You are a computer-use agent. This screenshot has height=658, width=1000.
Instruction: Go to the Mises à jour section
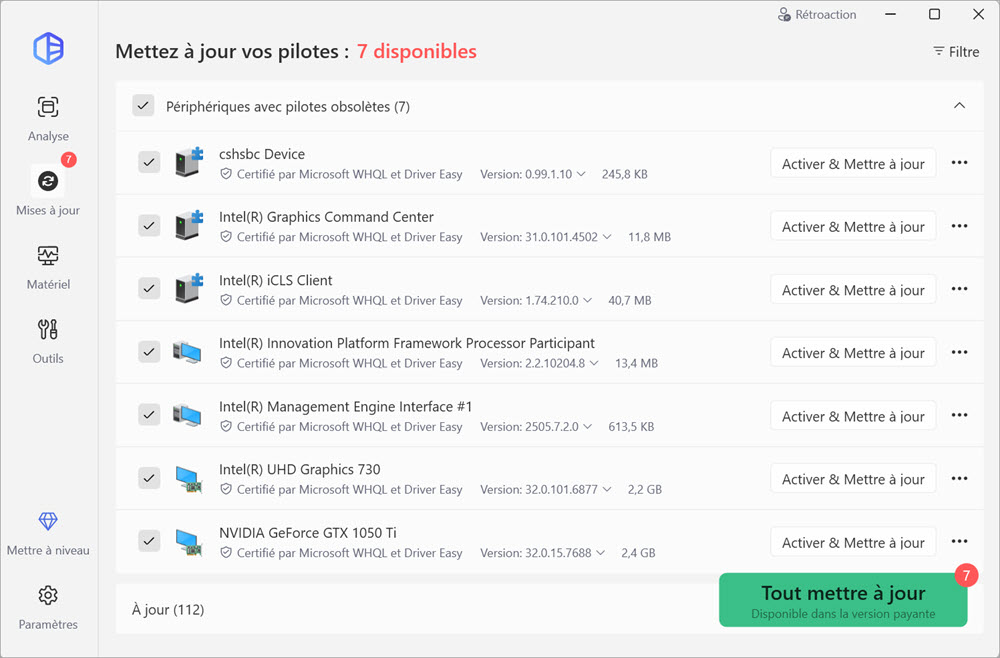tap(48, 192)
